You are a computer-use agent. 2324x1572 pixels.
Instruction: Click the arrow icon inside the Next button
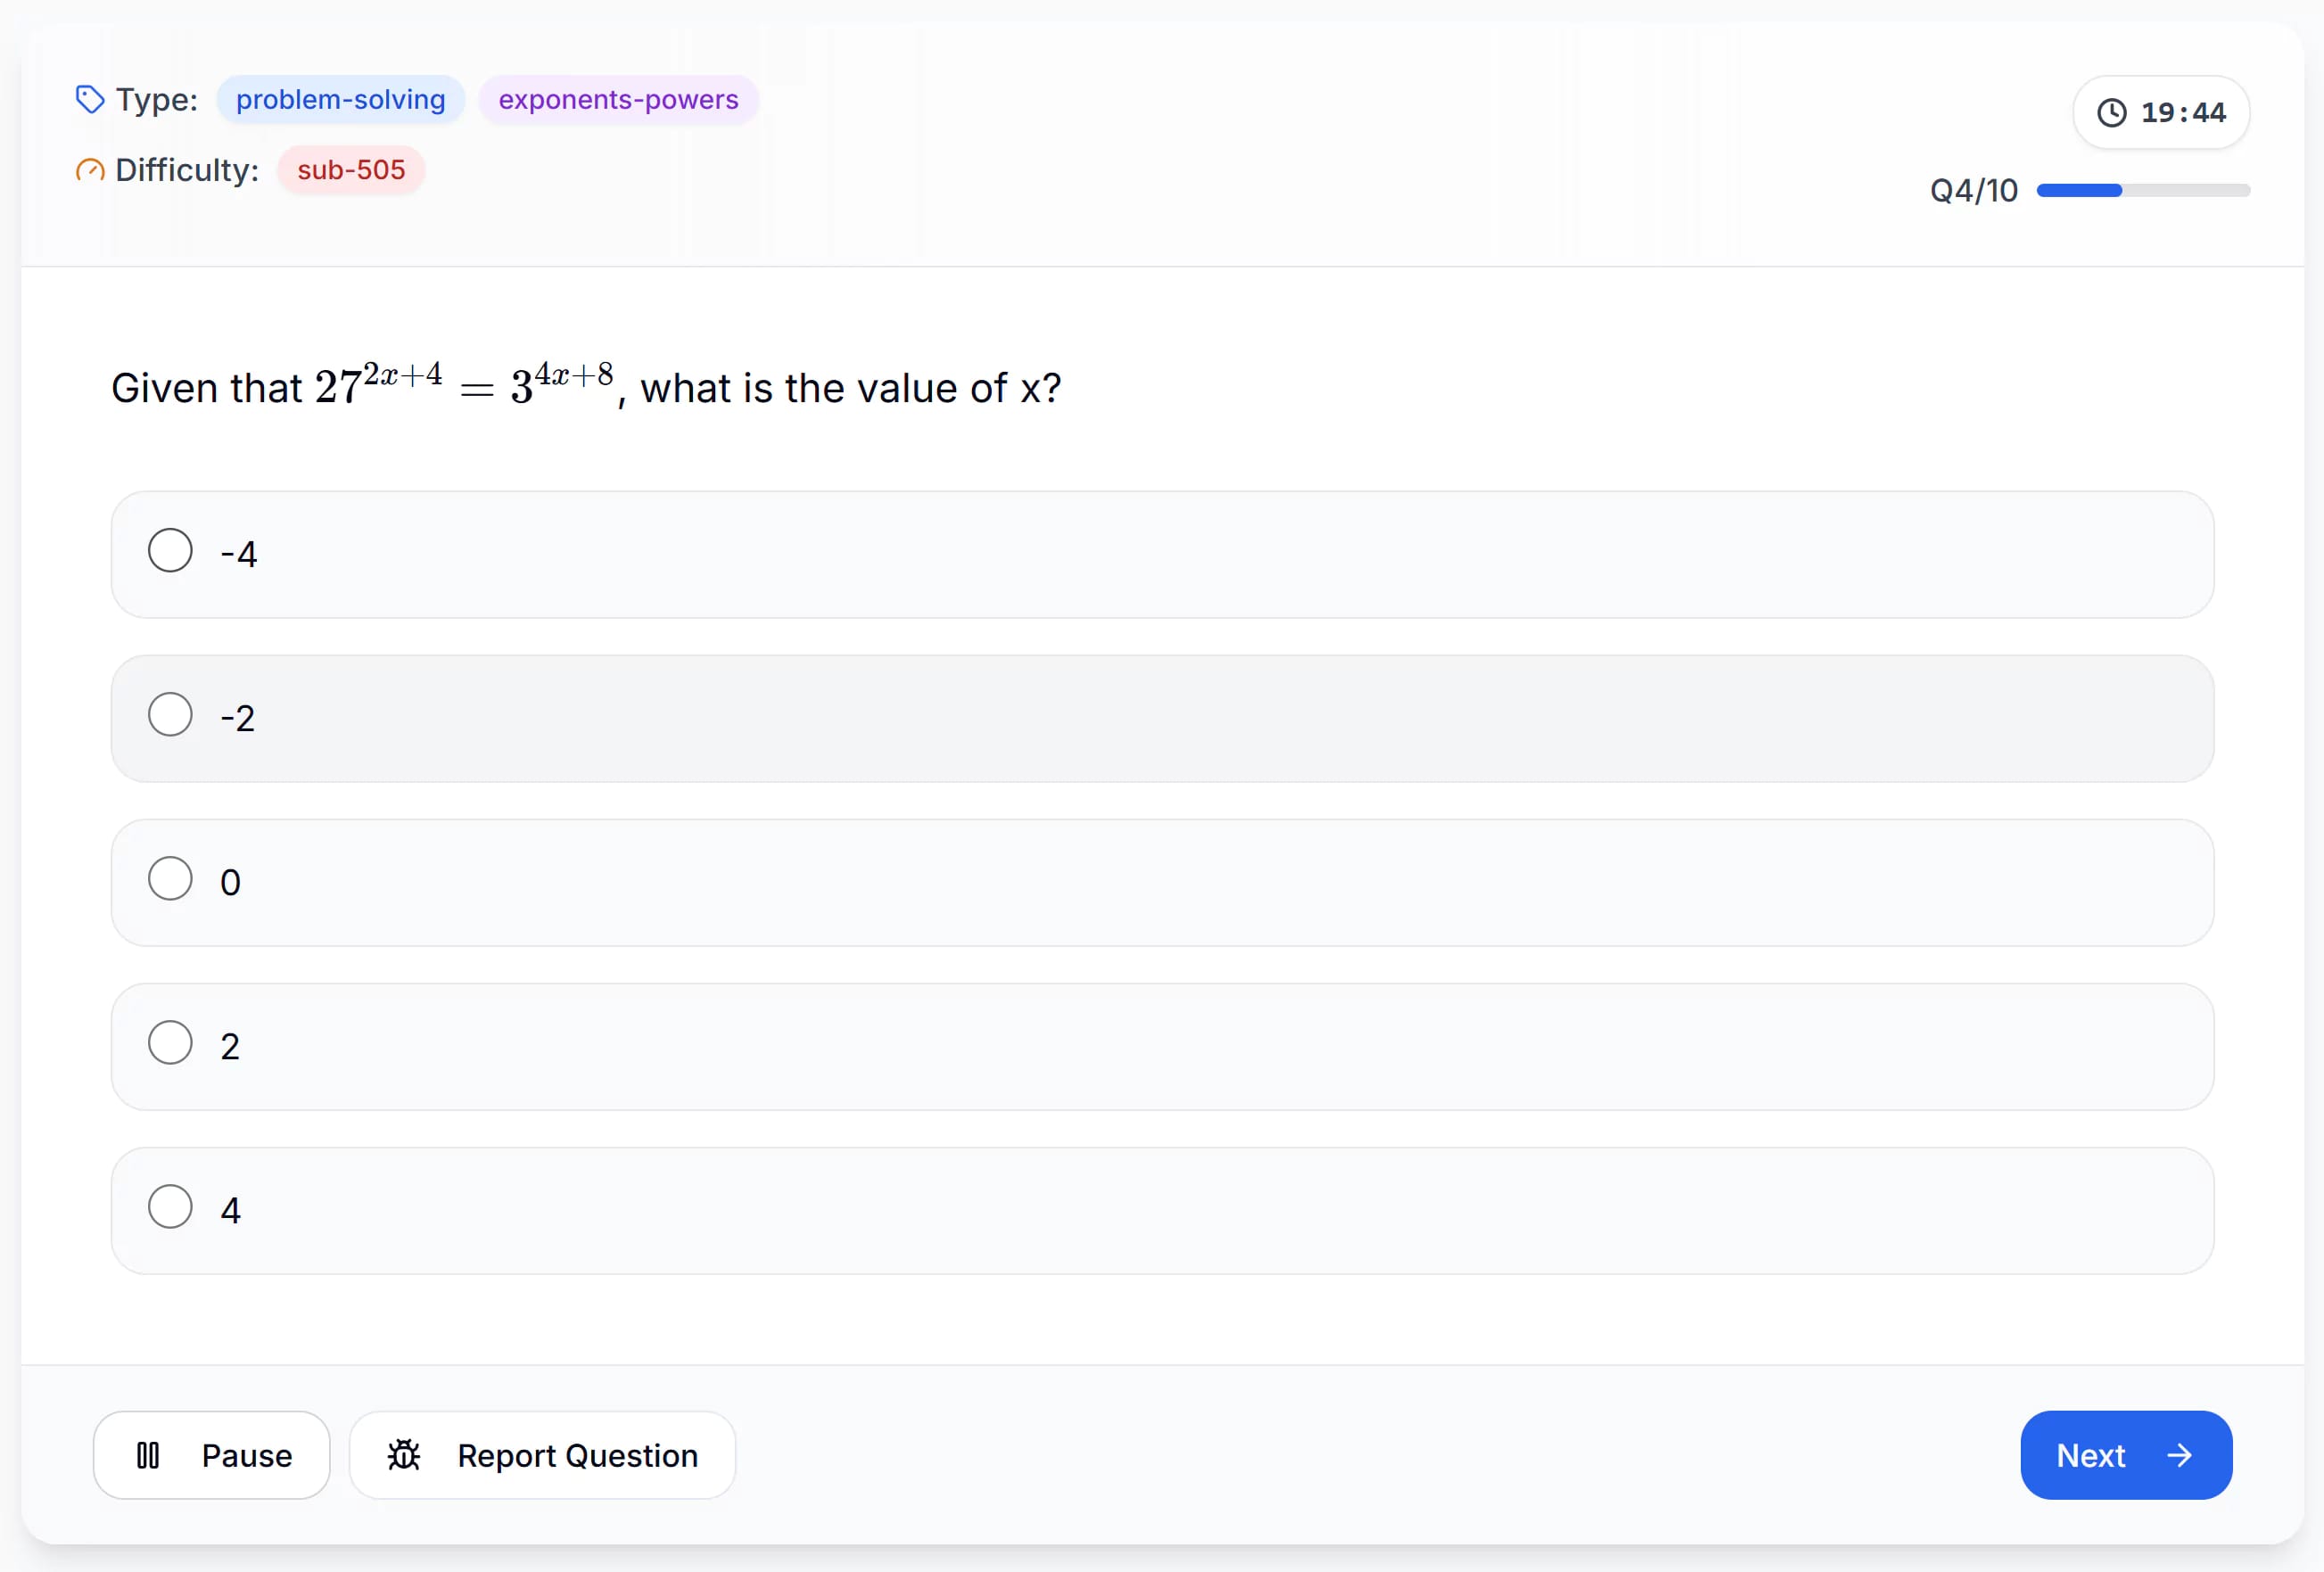(x=2180, y=1455)
